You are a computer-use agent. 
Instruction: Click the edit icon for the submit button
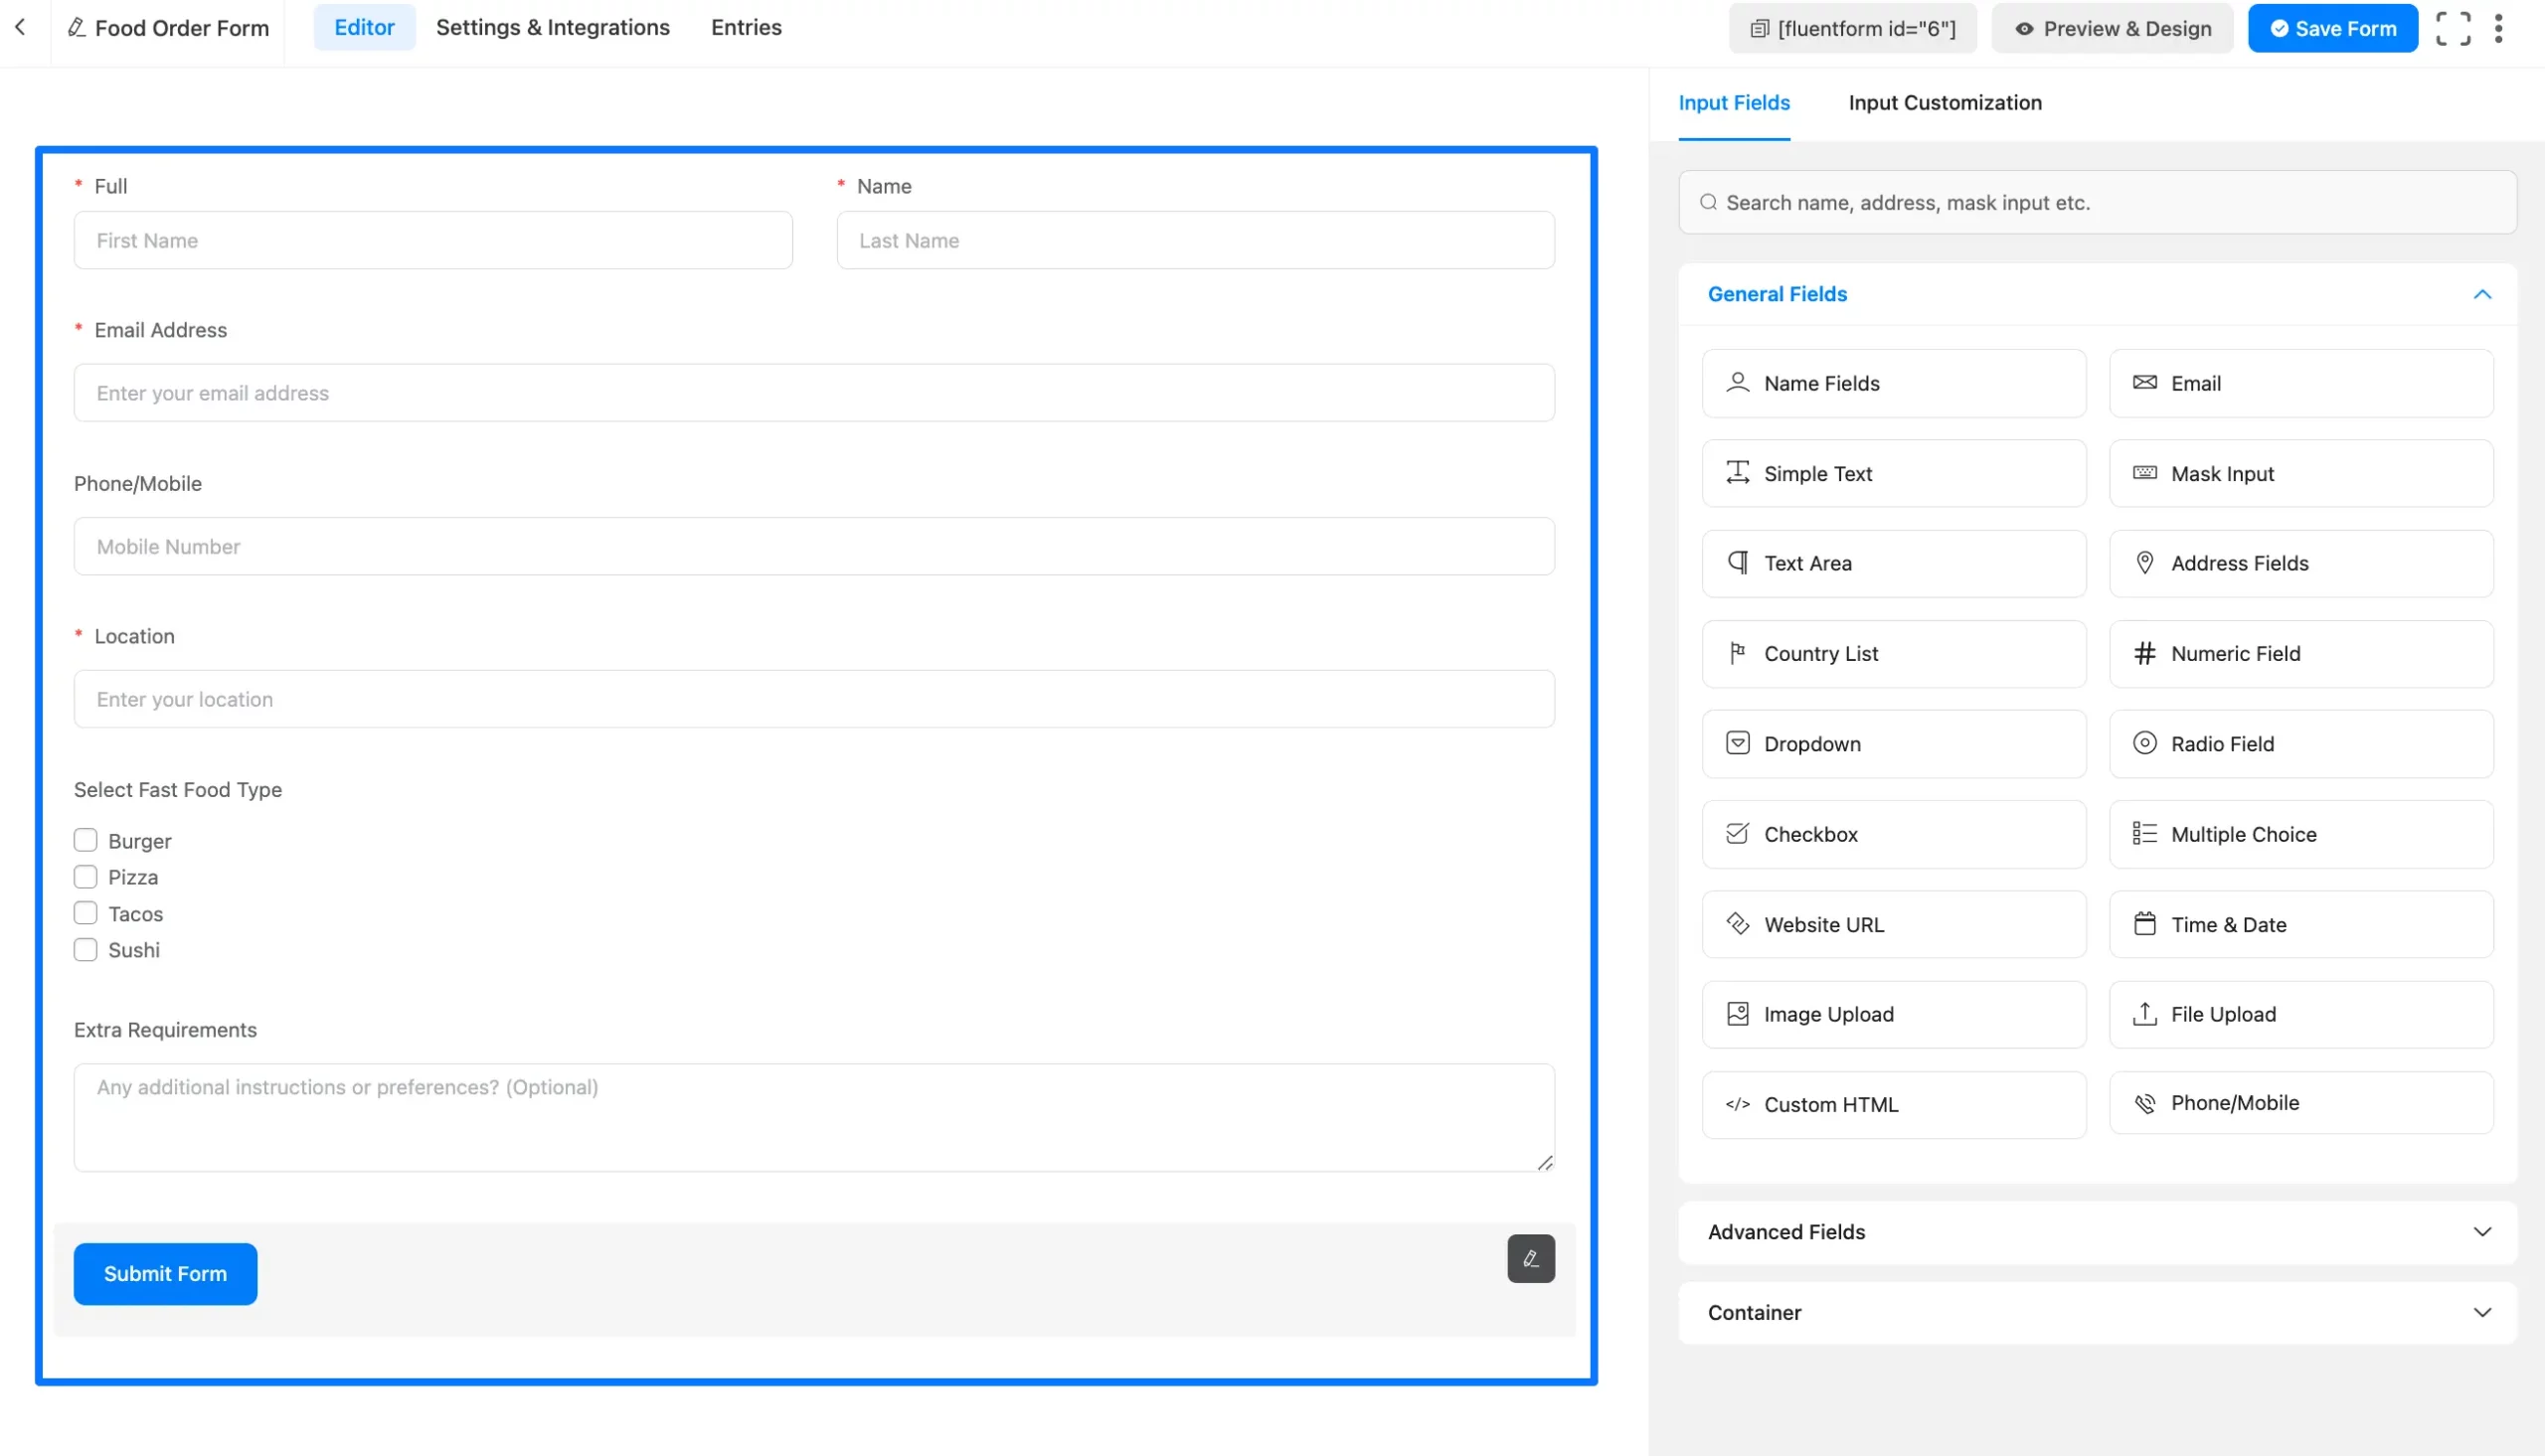pos(1530,1258)
